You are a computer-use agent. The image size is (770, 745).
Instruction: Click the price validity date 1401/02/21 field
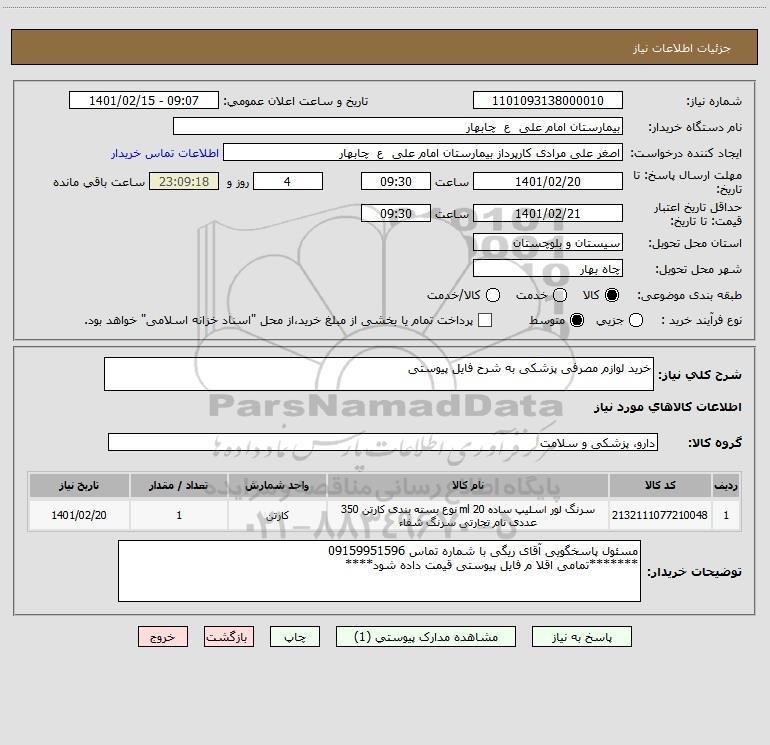coord(548,213)
